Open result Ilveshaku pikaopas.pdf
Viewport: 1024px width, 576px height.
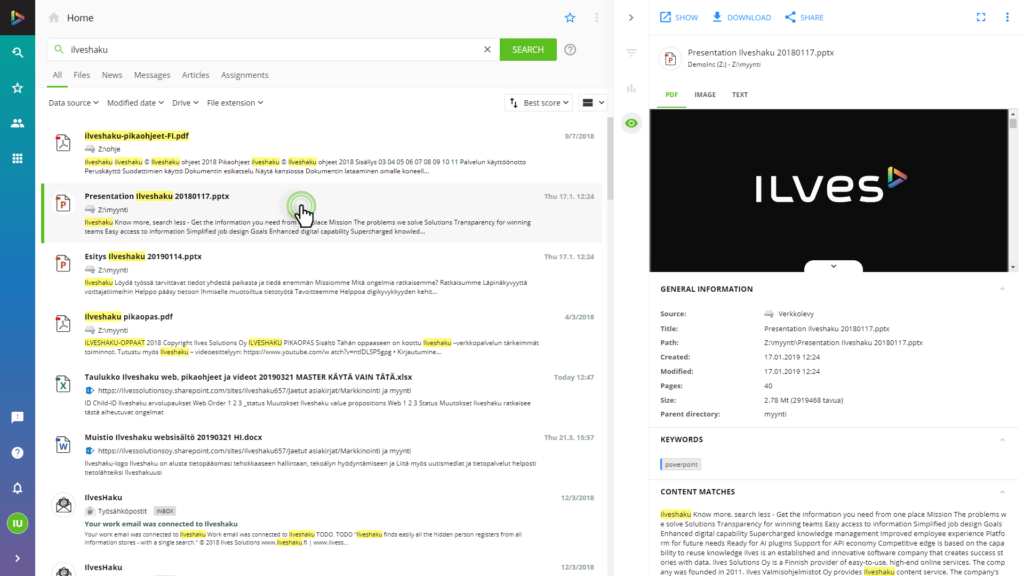(x=129, y=316)
